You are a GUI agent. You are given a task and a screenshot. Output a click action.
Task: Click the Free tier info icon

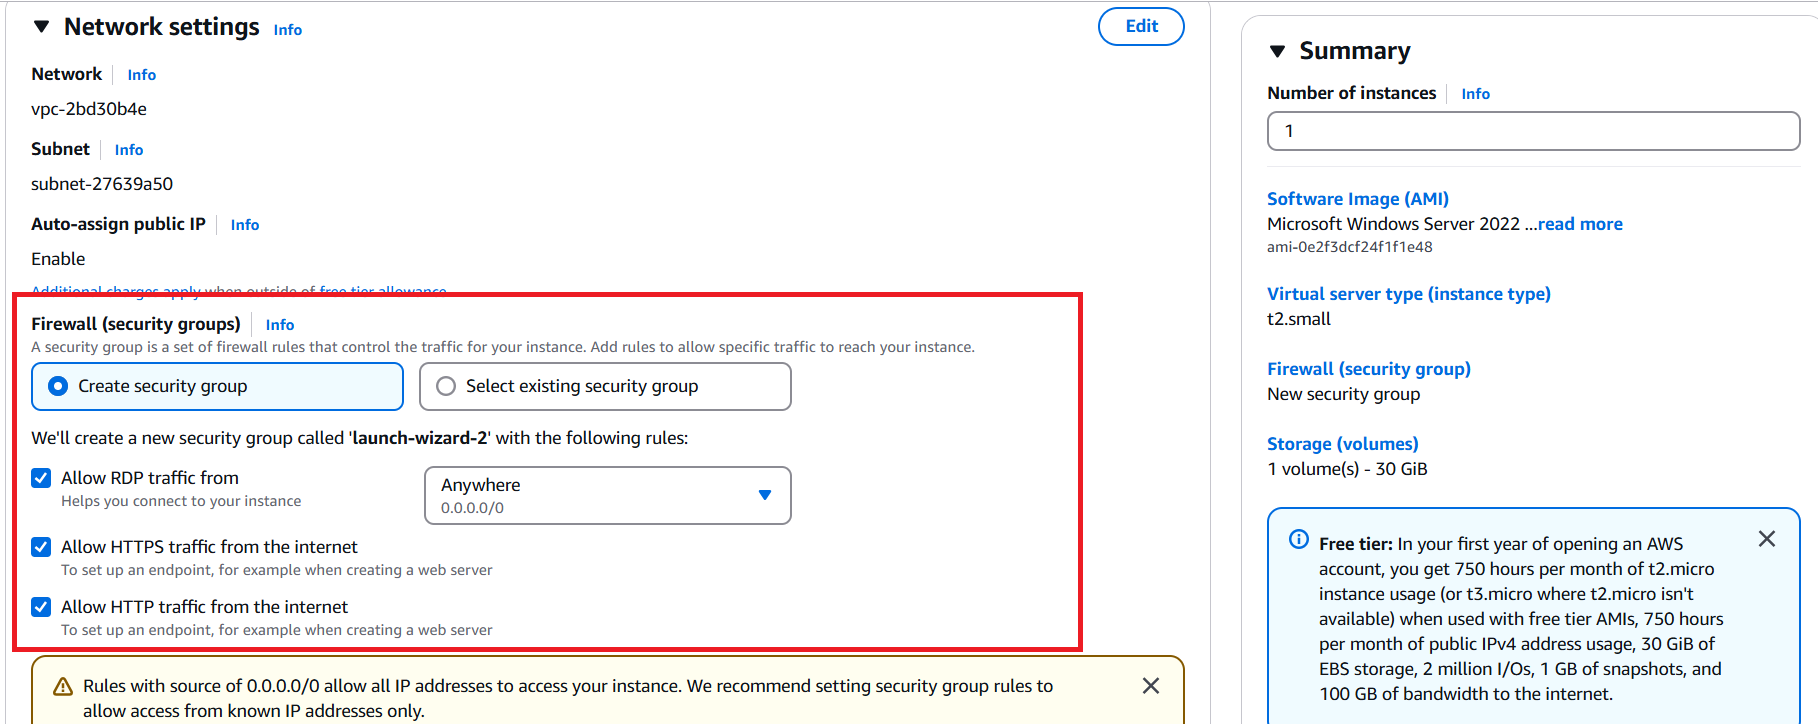pyautogui.click(x=1298, y=540)
